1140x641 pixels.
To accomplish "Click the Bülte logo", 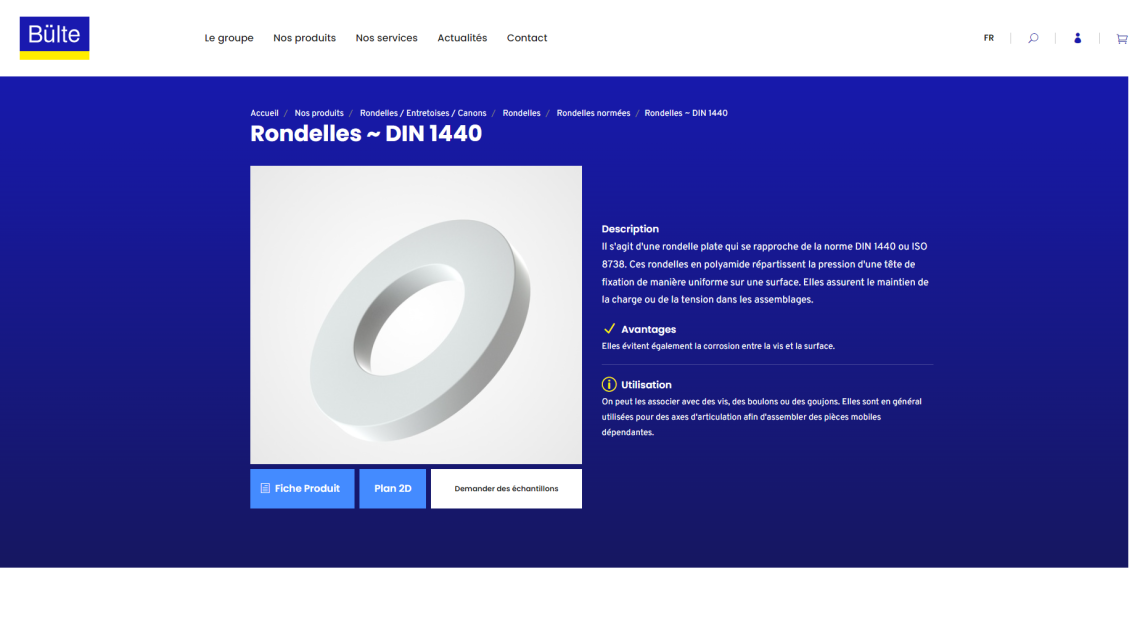I will coord(54,37).
